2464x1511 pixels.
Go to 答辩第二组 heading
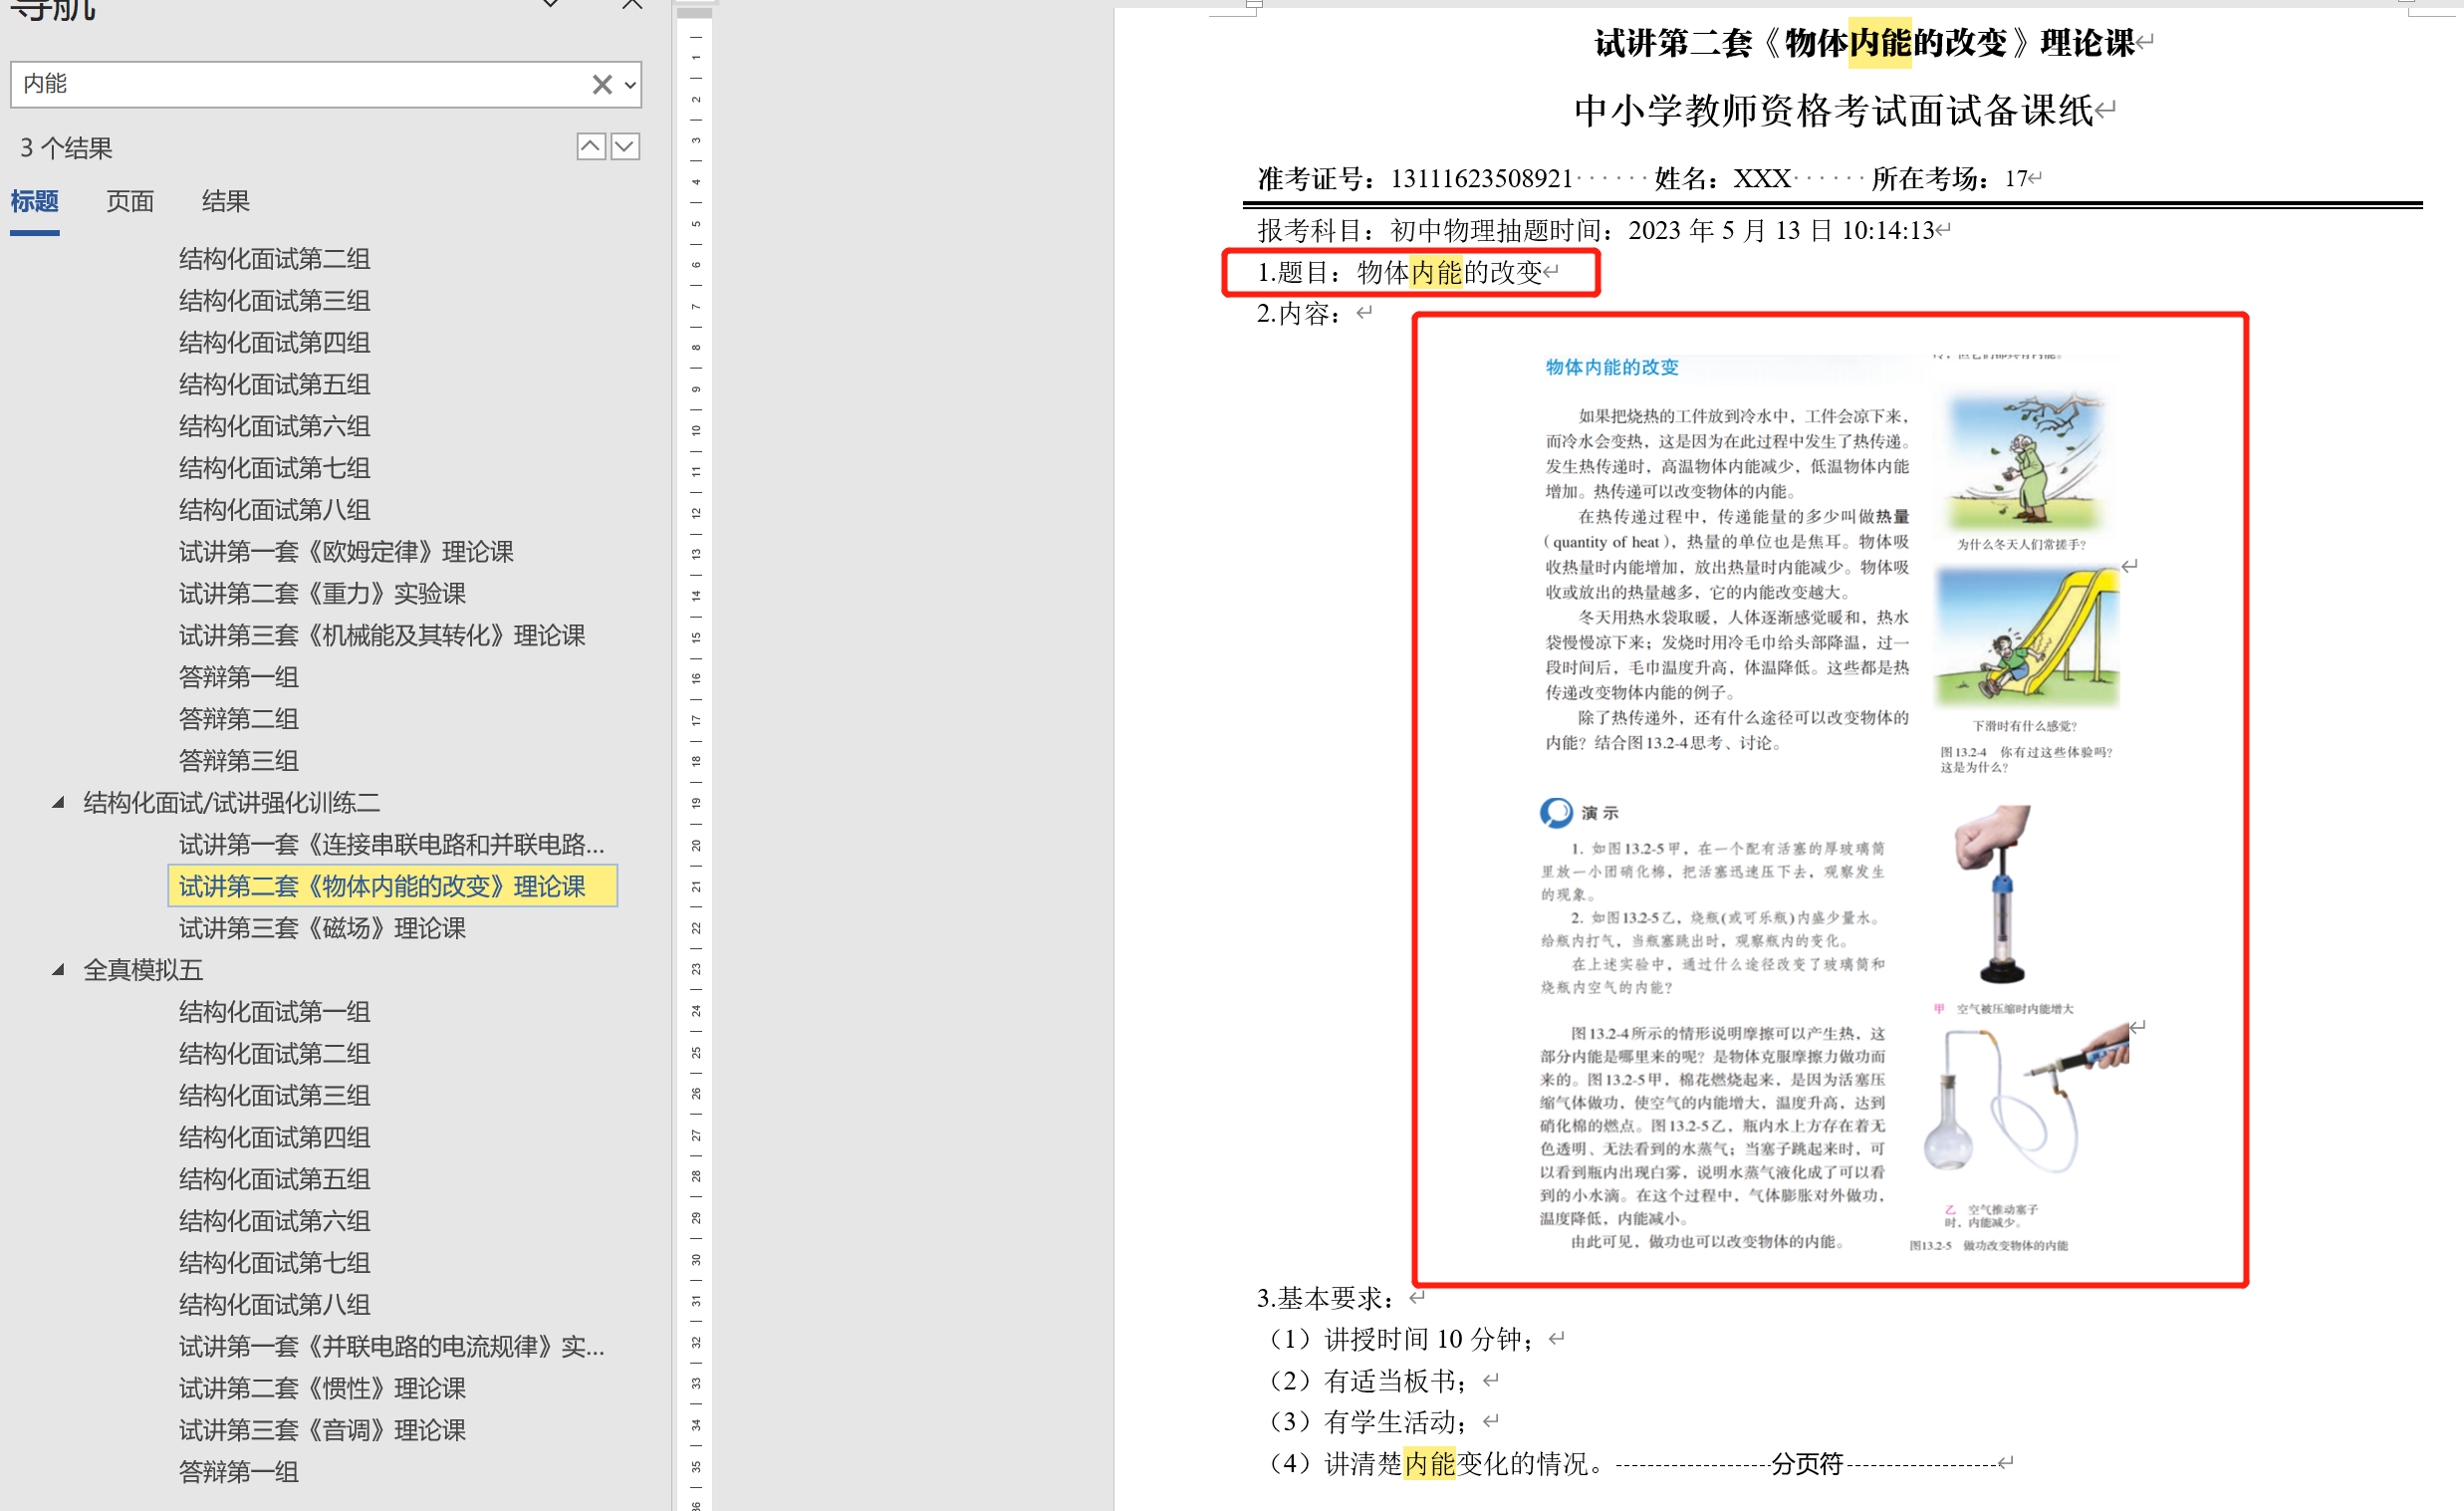click(x=238, y=719)
